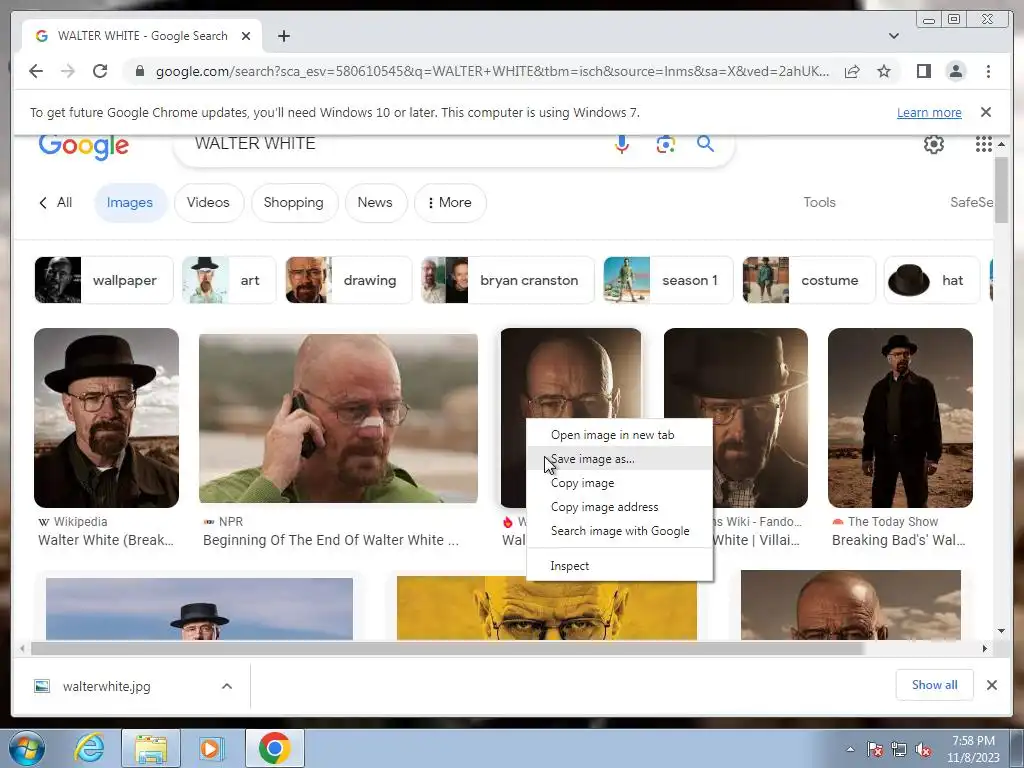Open Beginning Of The End NPR link

(x=330, y=540)
